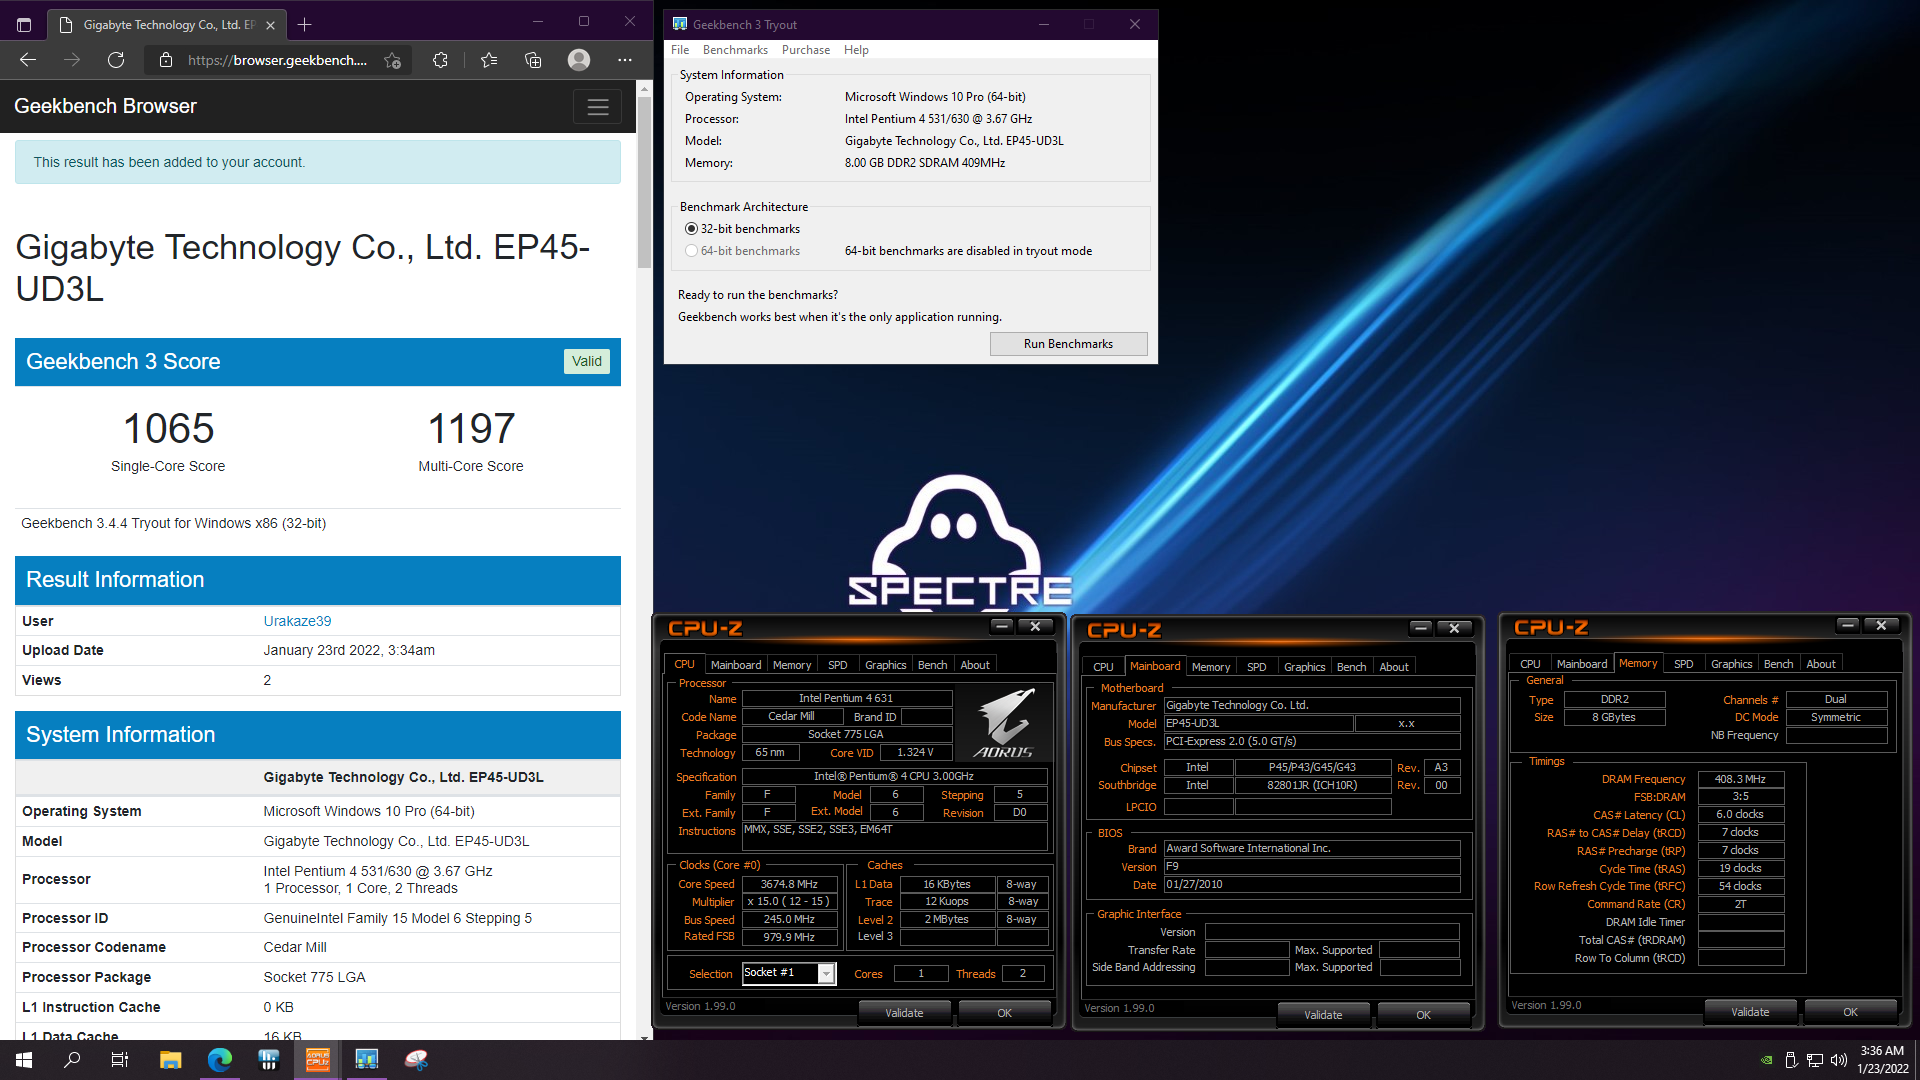Click the Valid badge on score header
This screenshot has height=1080, width=1920.
587,362
